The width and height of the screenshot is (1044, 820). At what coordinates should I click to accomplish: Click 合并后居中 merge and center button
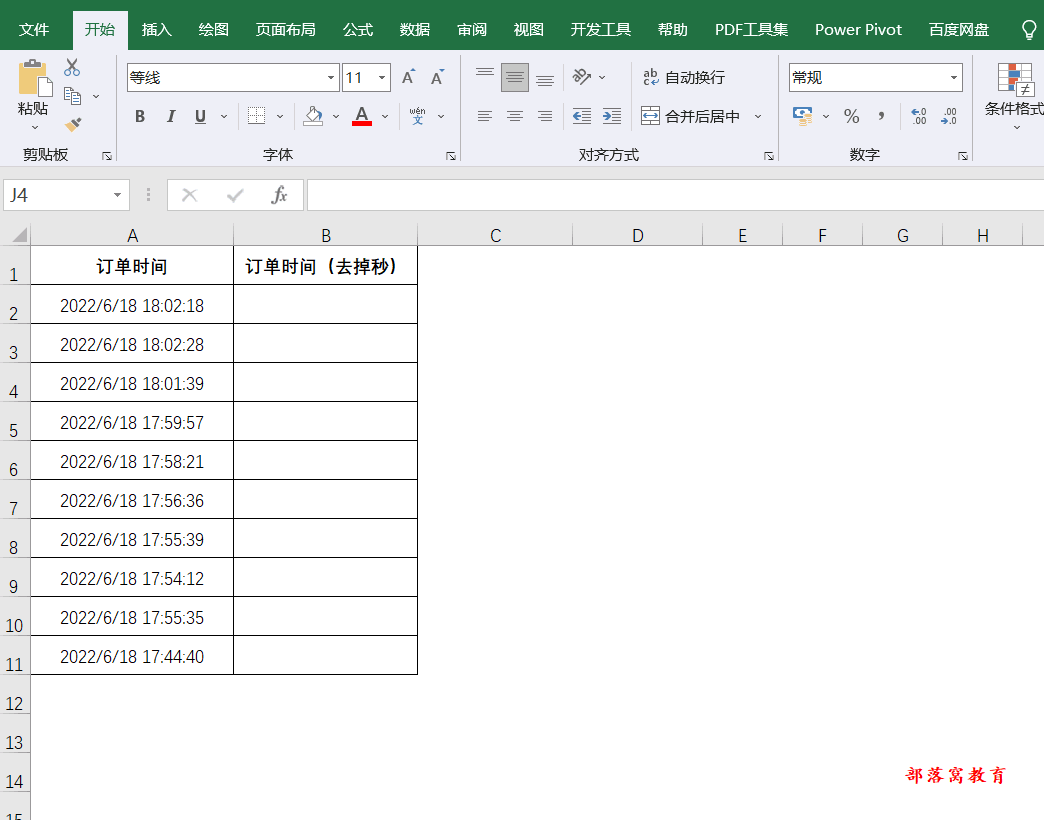click(690, 116)
